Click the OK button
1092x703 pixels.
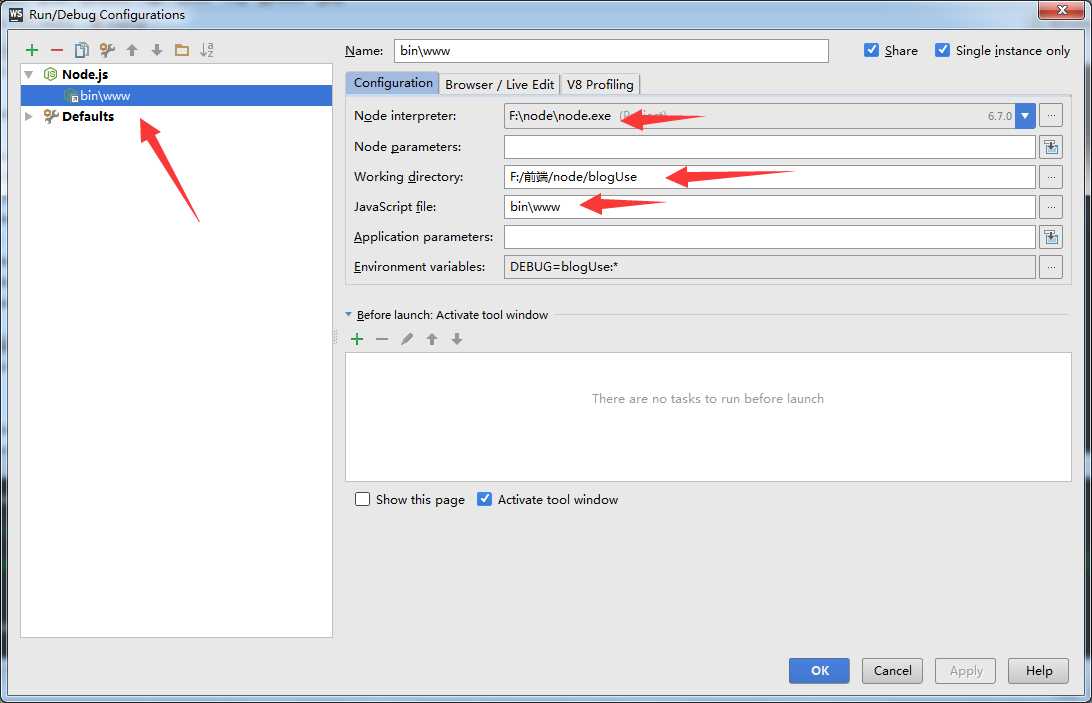tap(819, 670)
